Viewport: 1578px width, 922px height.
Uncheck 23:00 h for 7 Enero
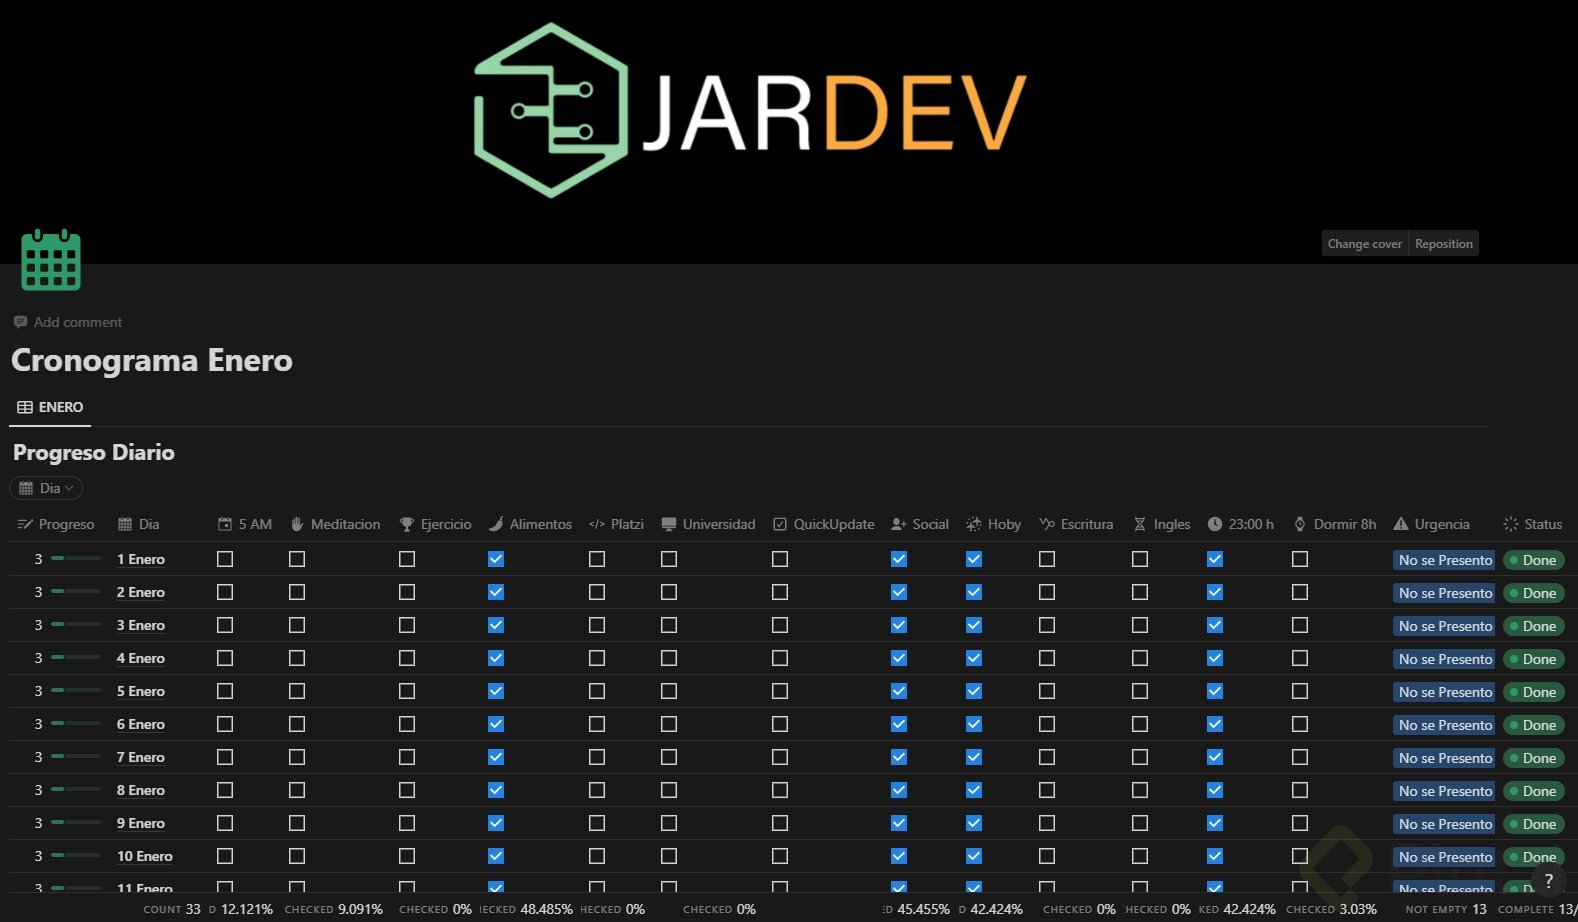(1215, 757)
